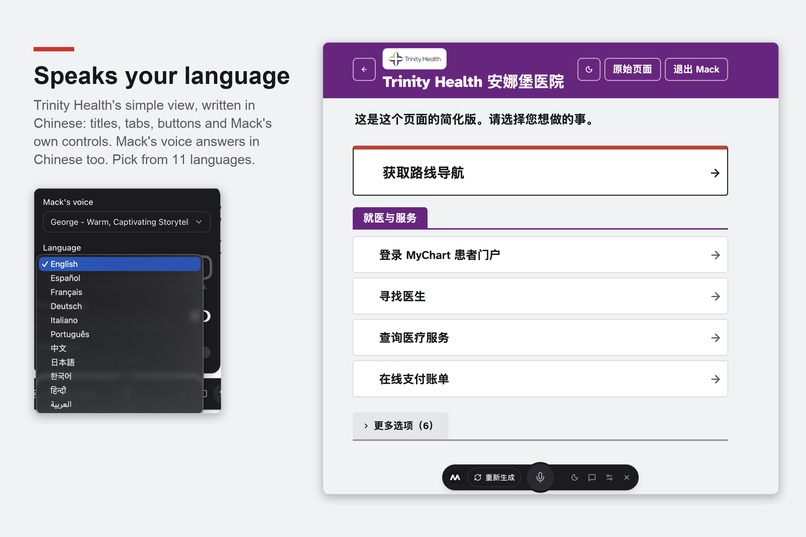Click the Language label in the settings panel
The image size is (806, 537).
[62, 248]
